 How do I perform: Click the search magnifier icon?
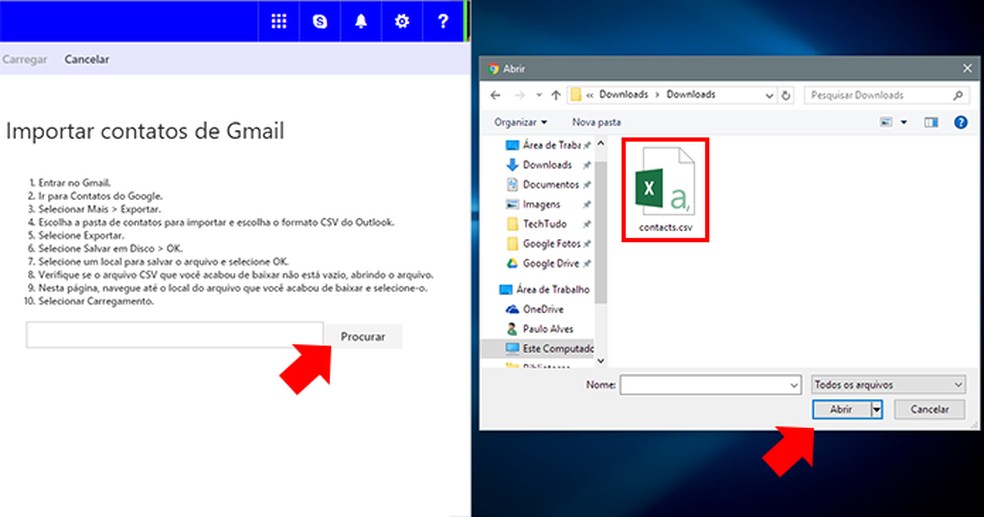click(x=958, y=95)
